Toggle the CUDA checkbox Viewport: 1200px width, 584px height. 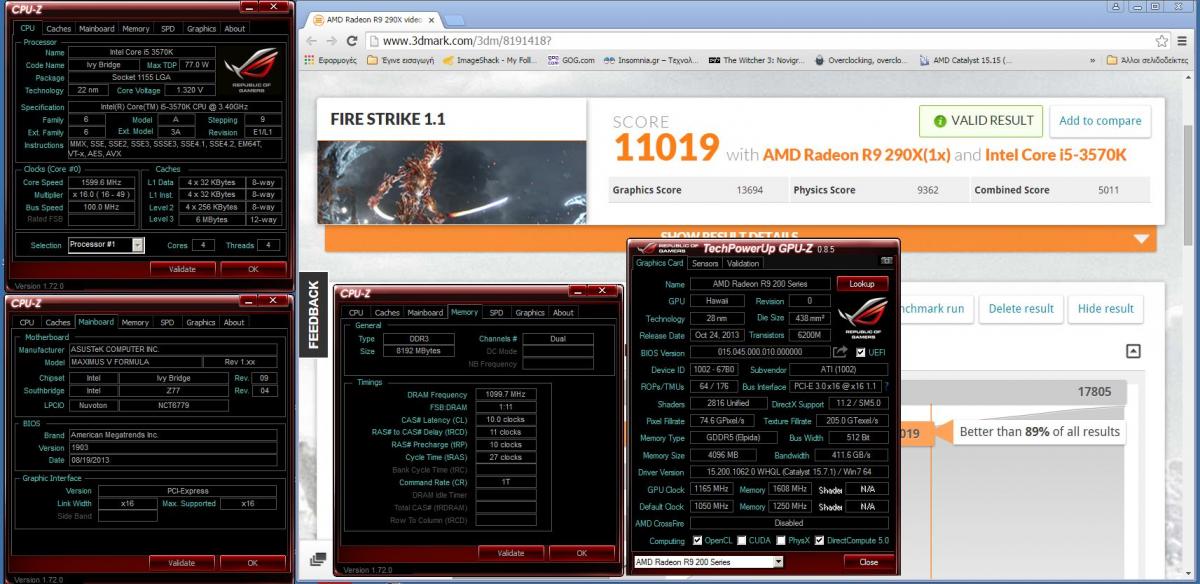click(x=742, y=541)
